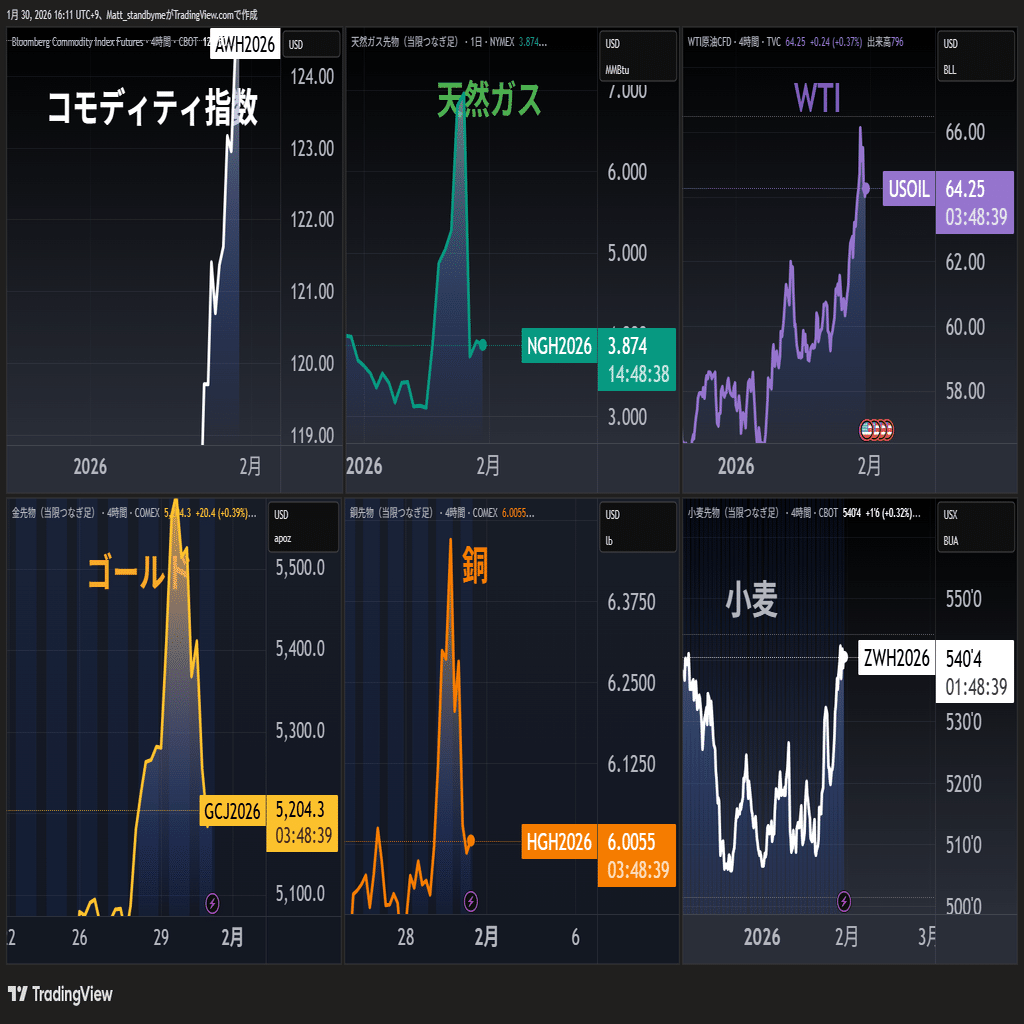This screenshot has height=1024, width=1024.
Task: Click the last-price dot on the wheat line
Action: click(844, 657)
